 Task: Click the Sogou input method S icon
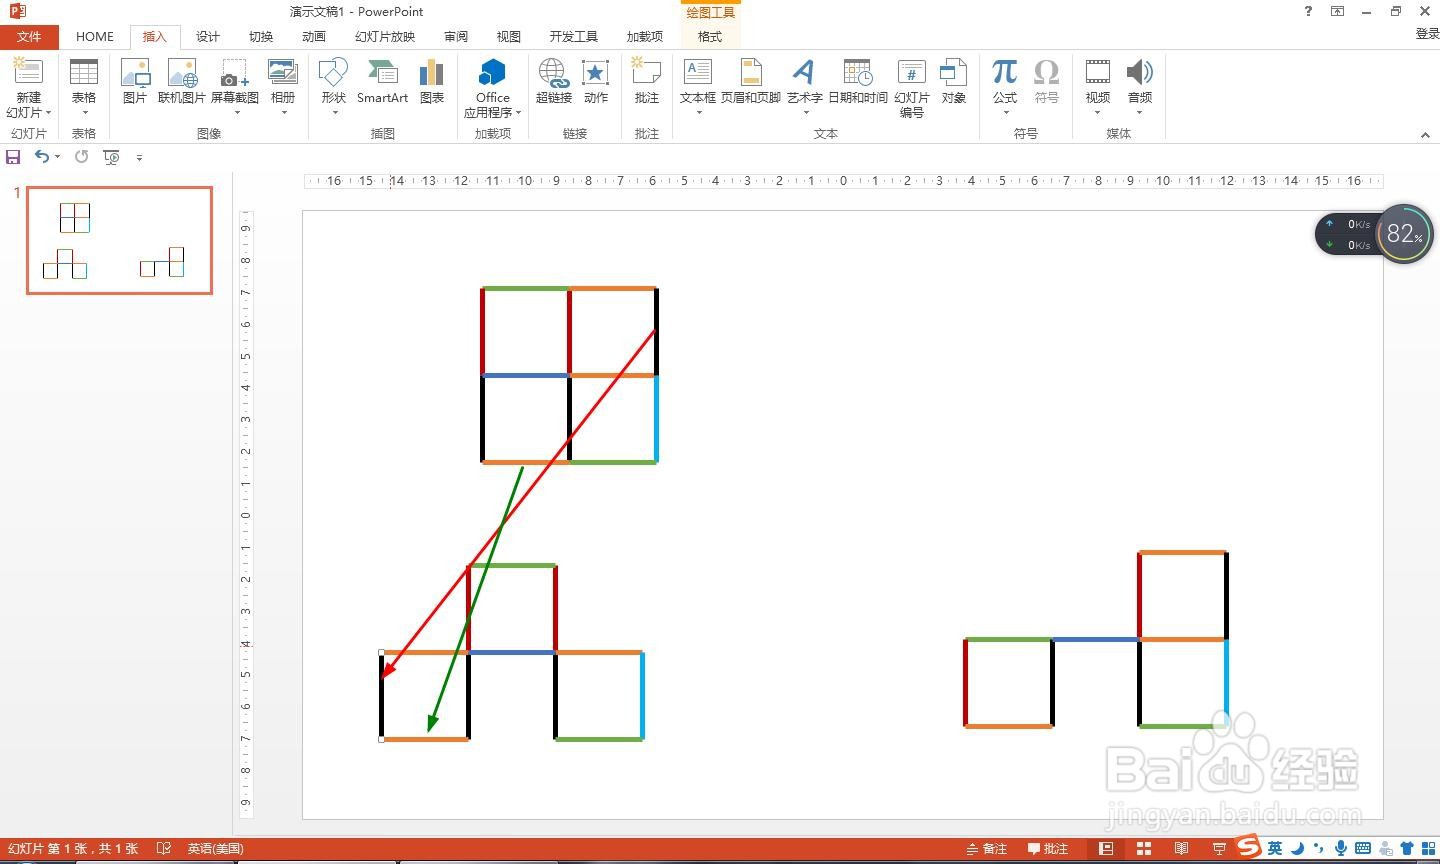1248,847
